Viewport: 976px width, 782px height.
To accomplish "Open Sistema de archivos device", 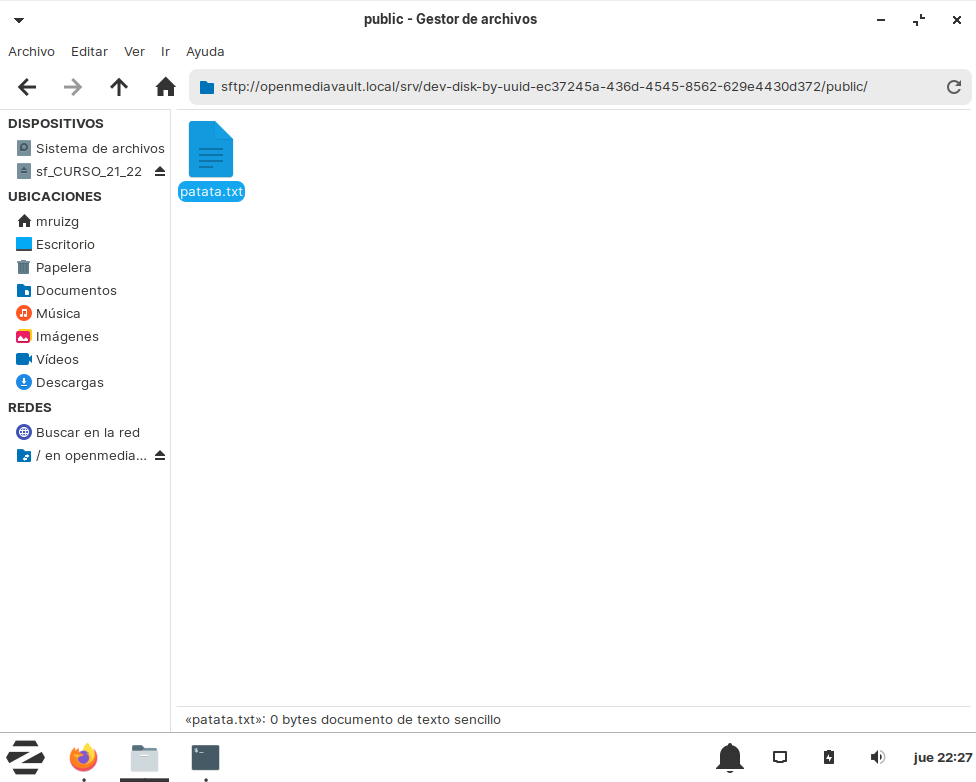I will coord(99,148).
